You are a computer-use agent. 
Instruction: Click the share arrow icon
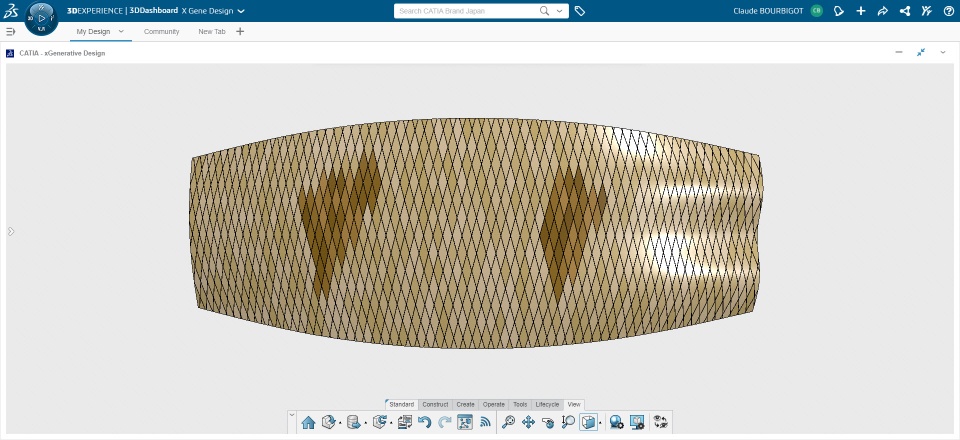click(x=883, y=11)
